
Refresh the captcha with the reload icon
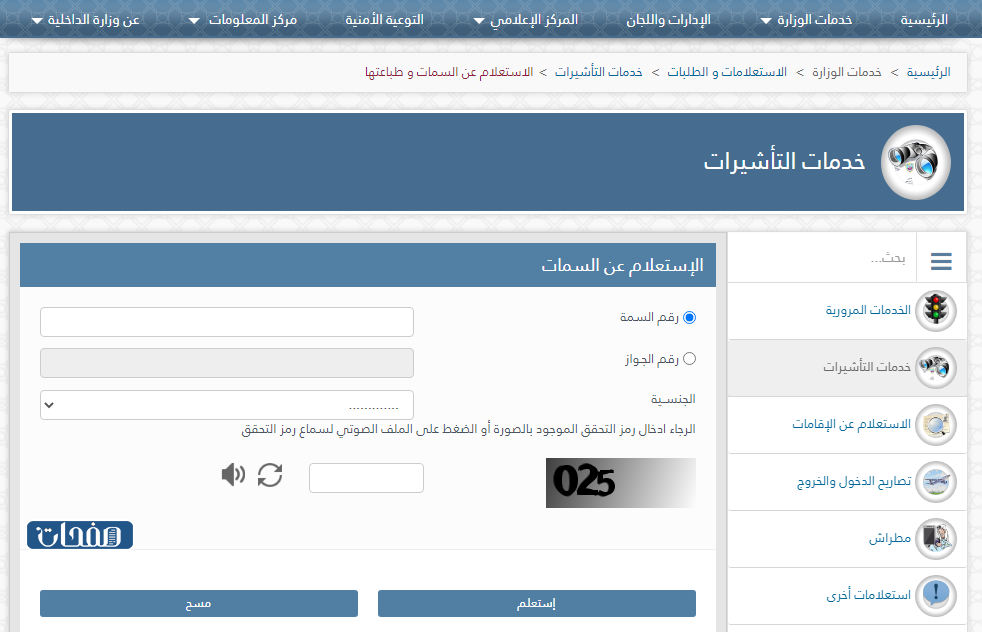[269, 474]
